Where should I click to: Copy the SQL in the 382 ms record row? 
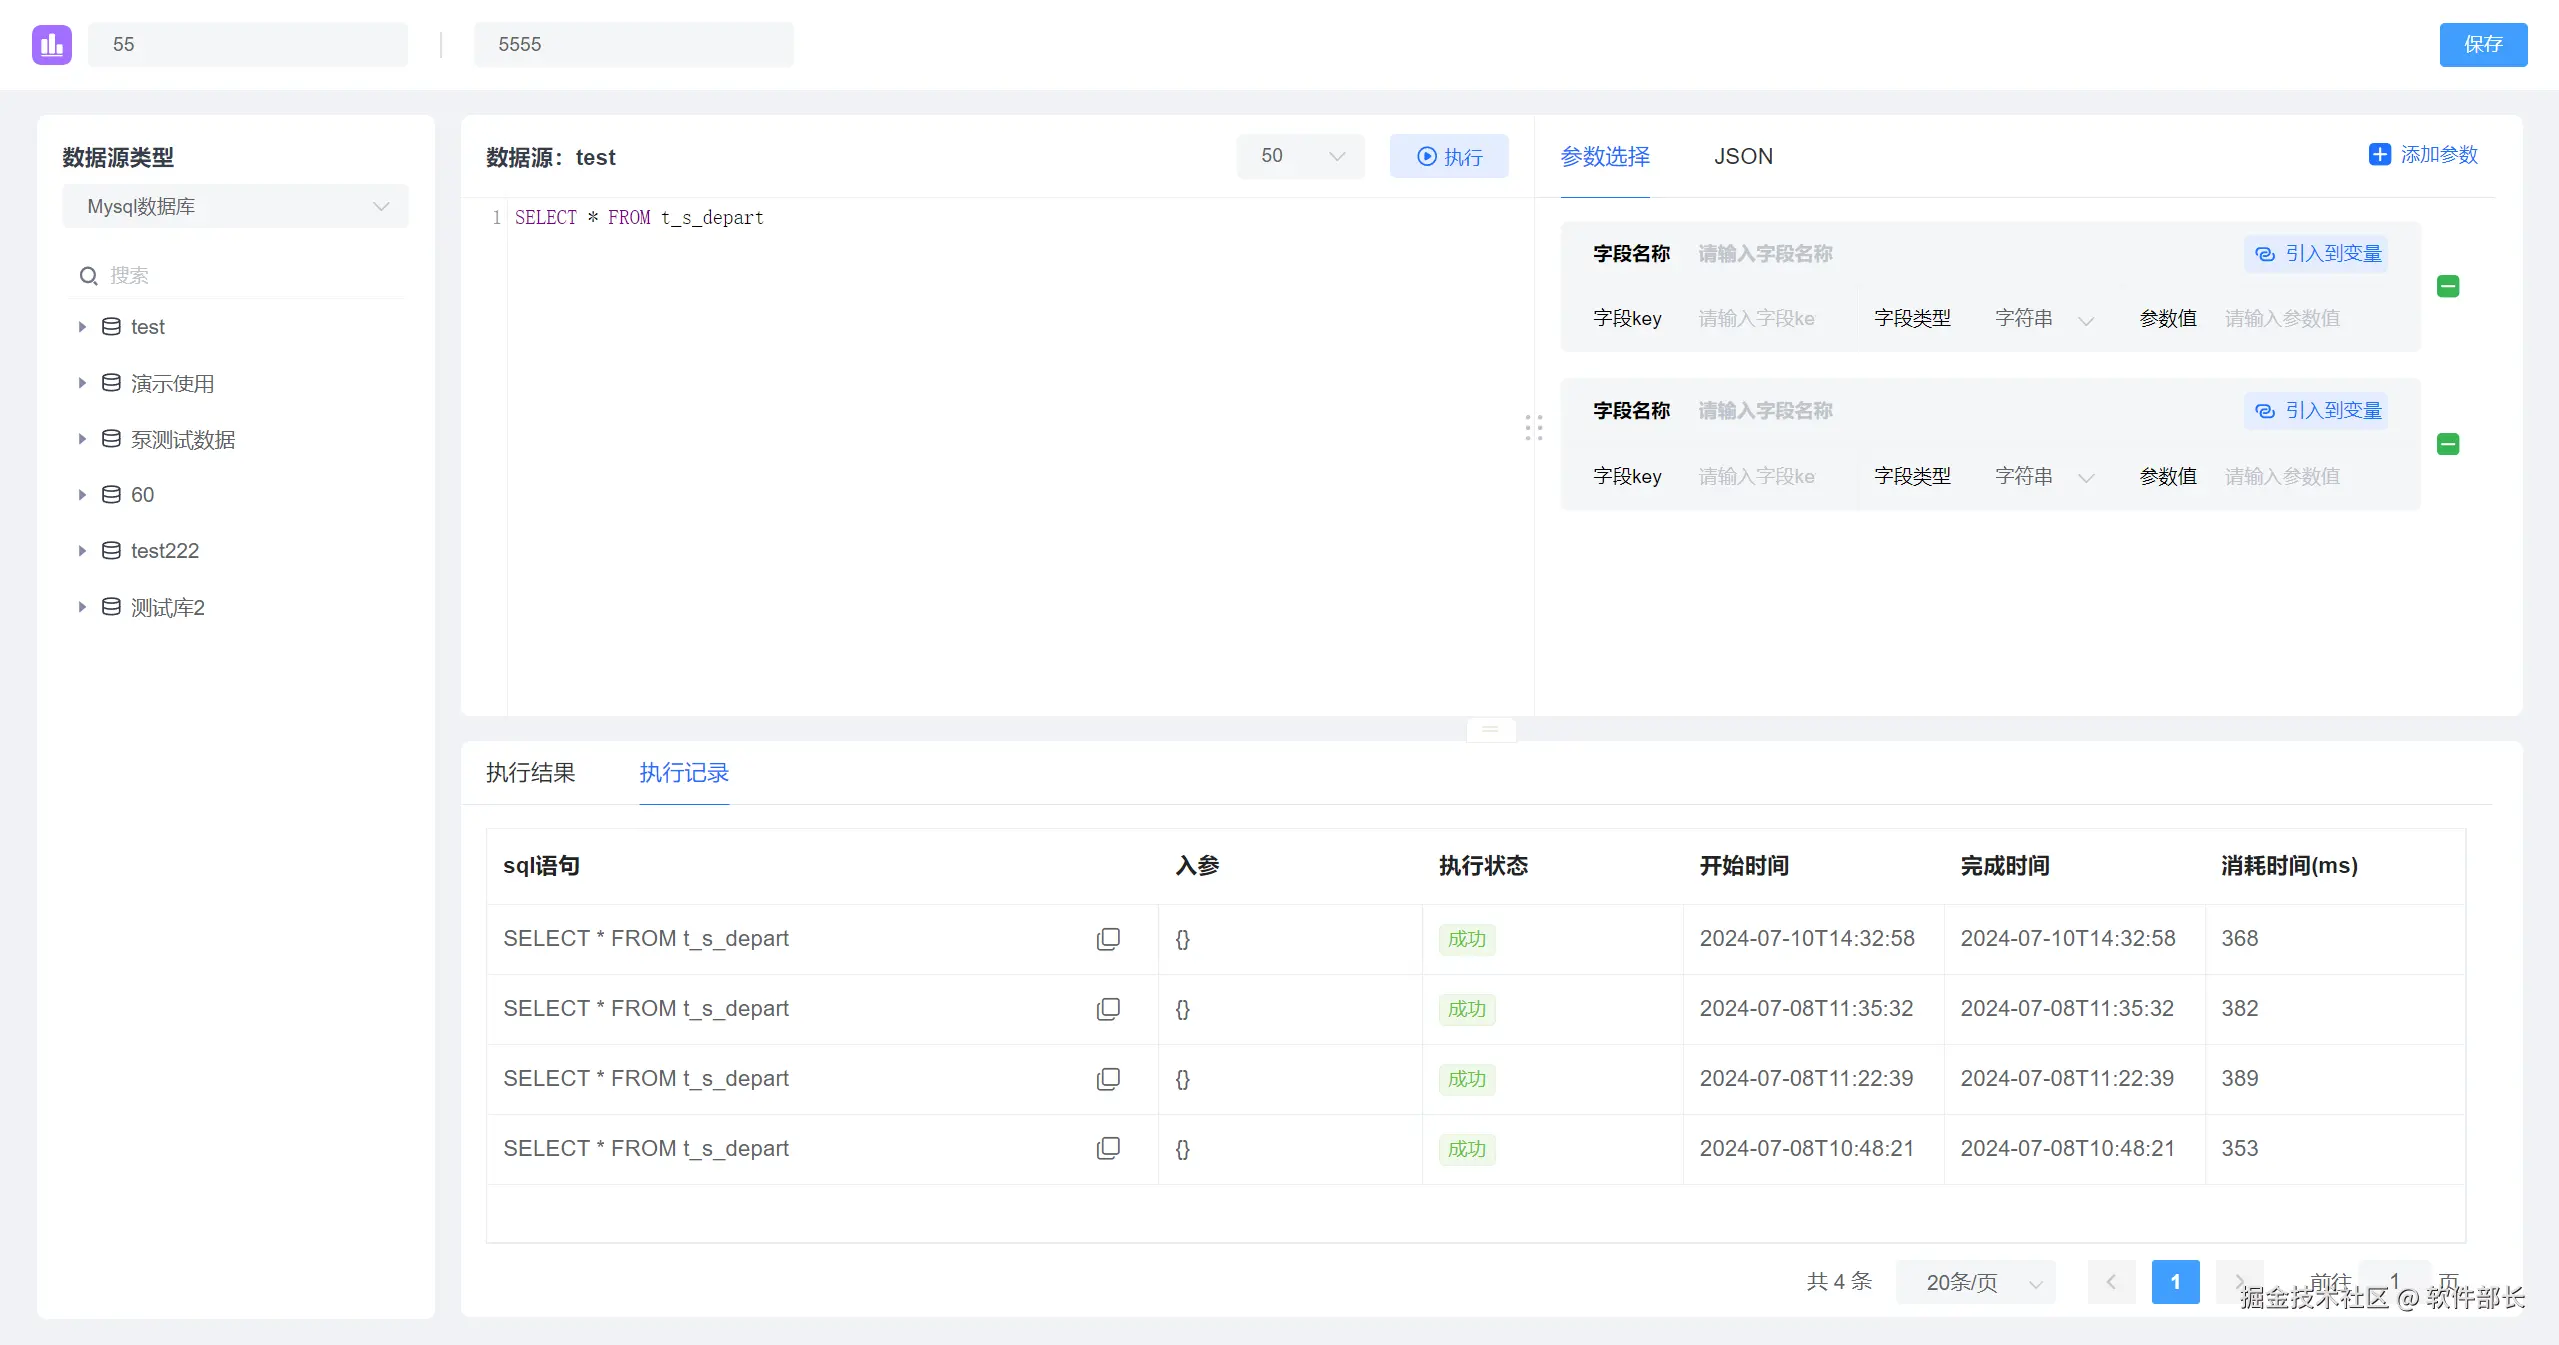click(1107, 1009)
